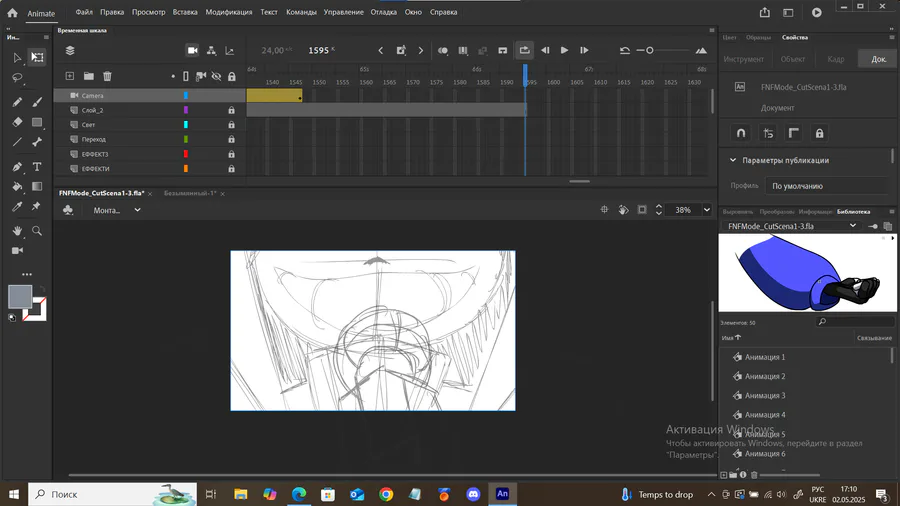Add a new layer in timeline
The width and height of the screenshot is (900, 506).
click(69, 76)
